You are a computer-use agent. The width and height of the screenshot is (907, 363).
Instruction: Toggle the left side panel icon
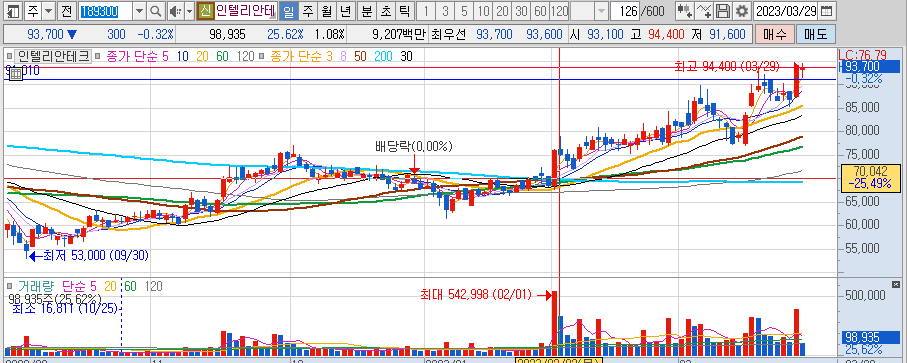(x=13, y=10)
